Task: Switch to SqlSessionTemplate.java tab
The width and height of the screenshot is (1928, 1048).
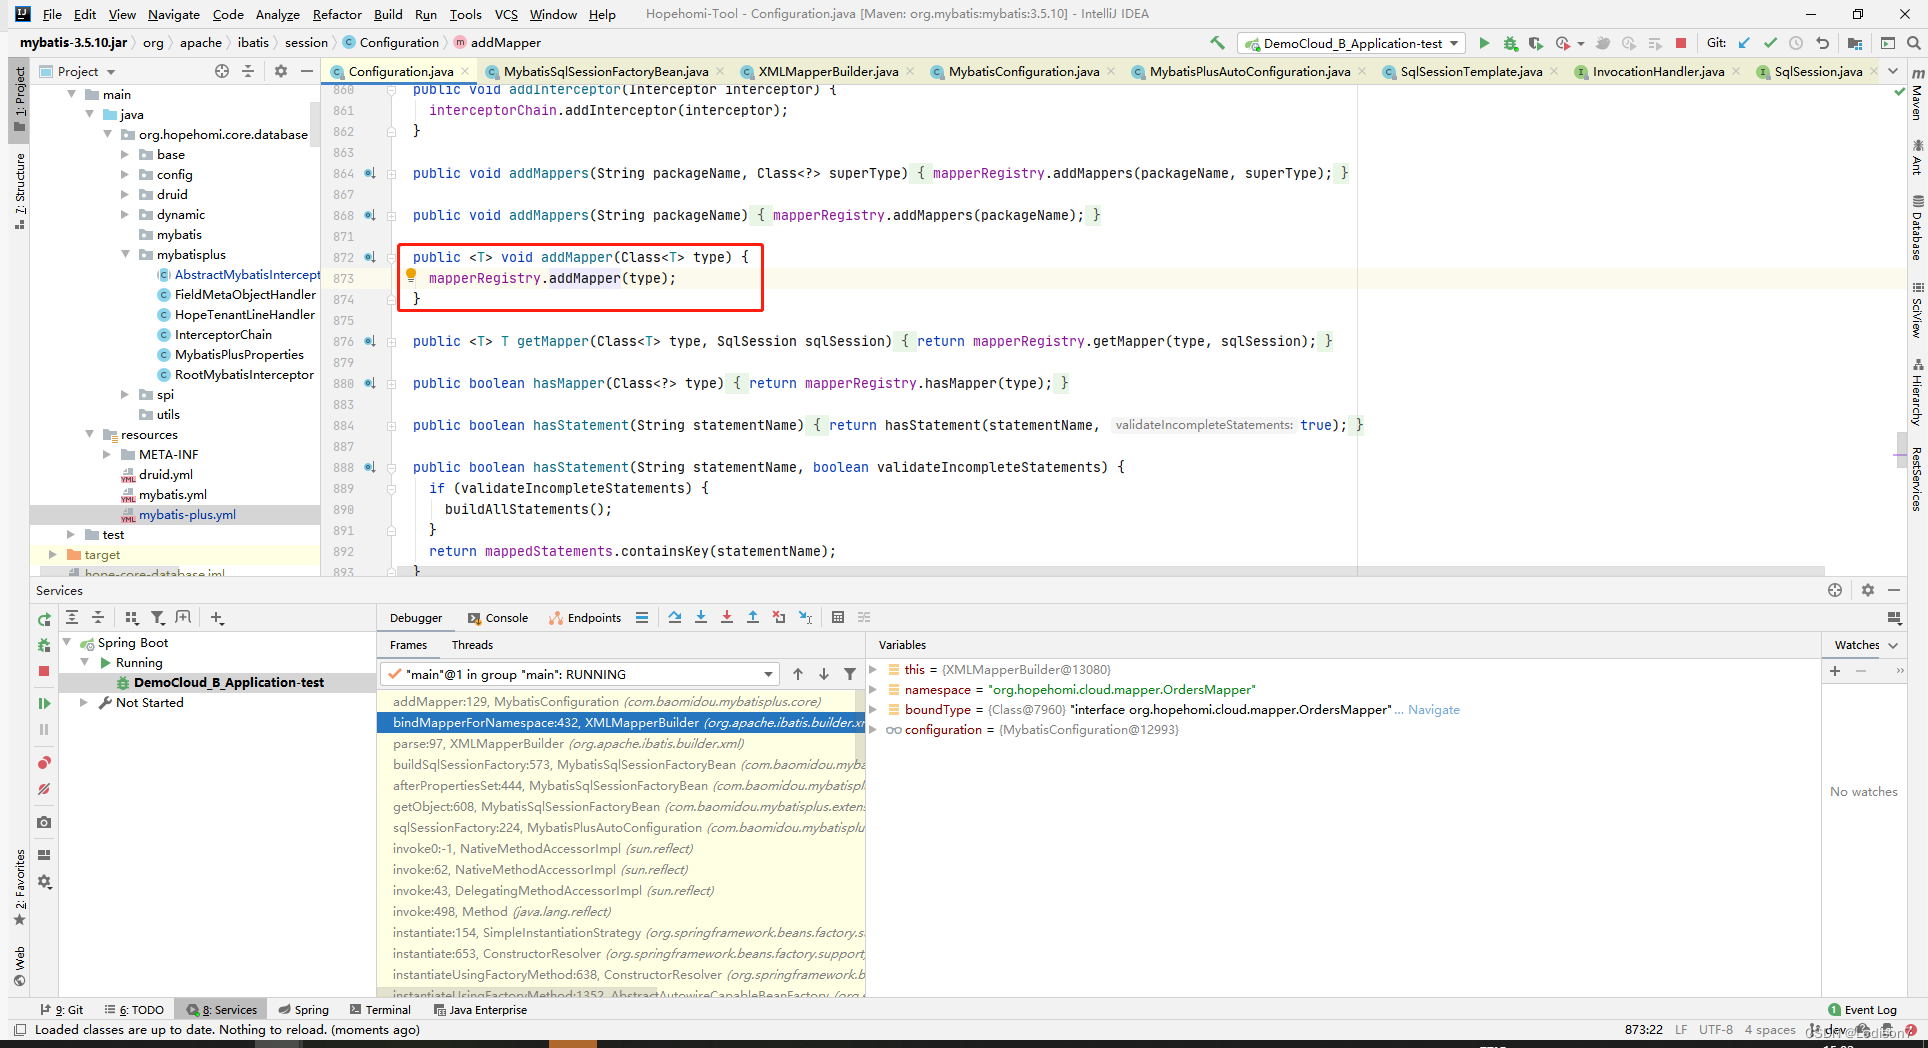Action: point(1471,71)
